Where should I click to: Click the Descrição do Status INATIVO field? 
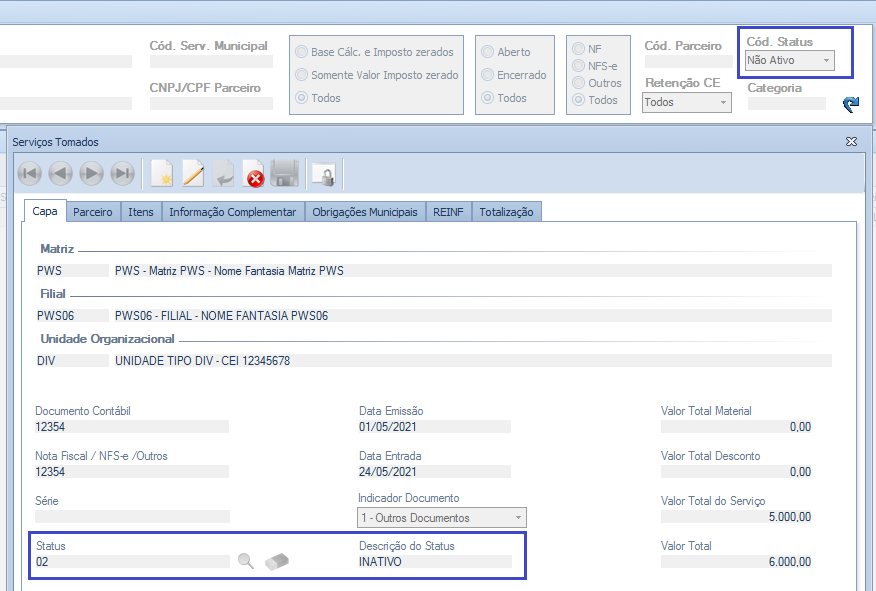(435, 562)
